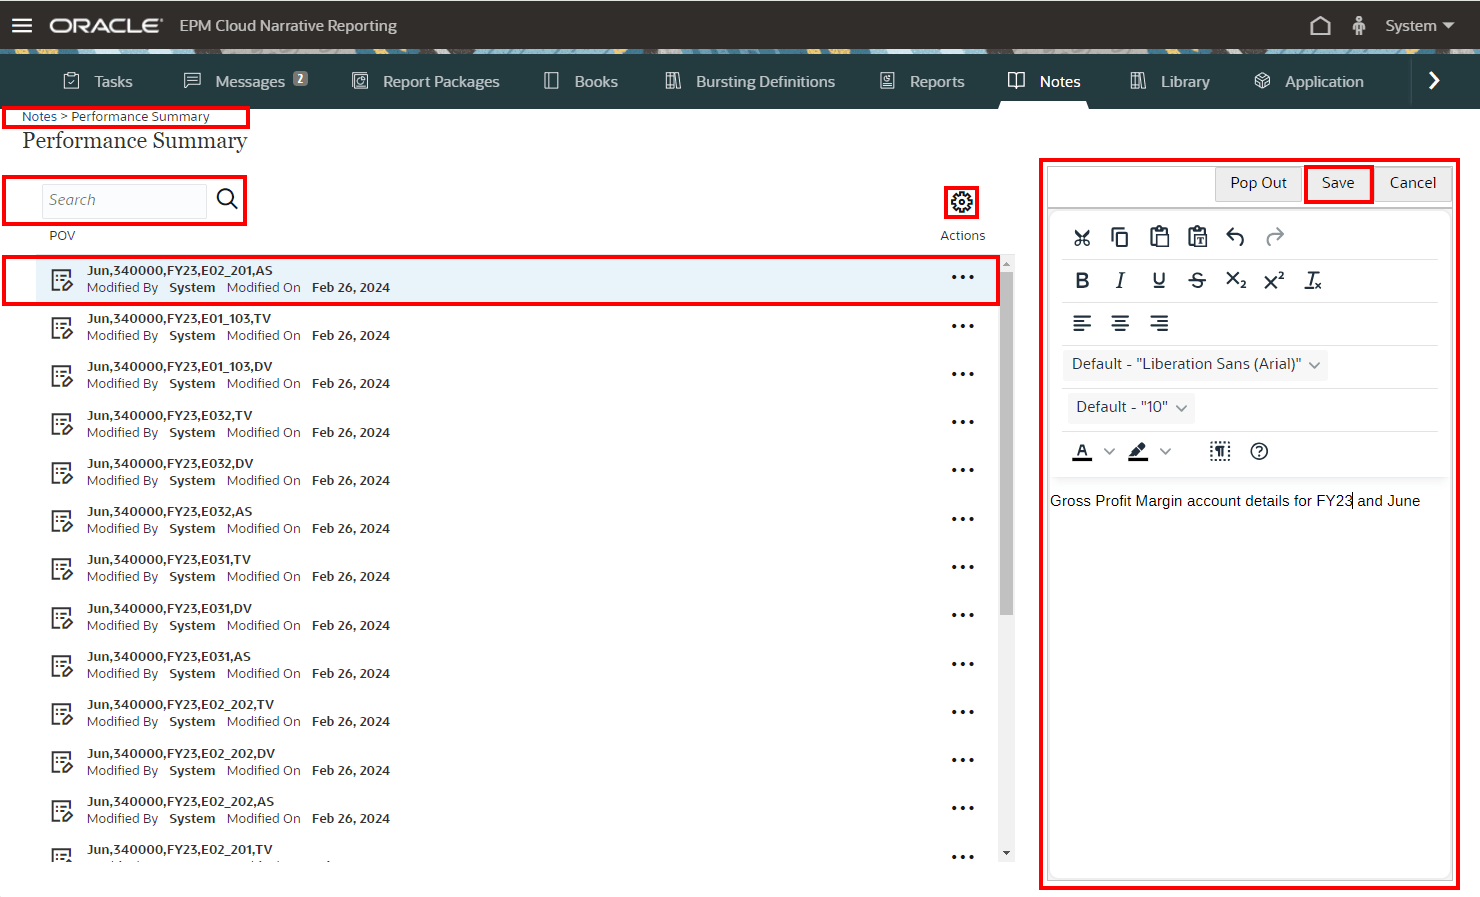
Task: Click the note icon for Jun,340000,FY23,E032,AS
Action: coord(62,521)
